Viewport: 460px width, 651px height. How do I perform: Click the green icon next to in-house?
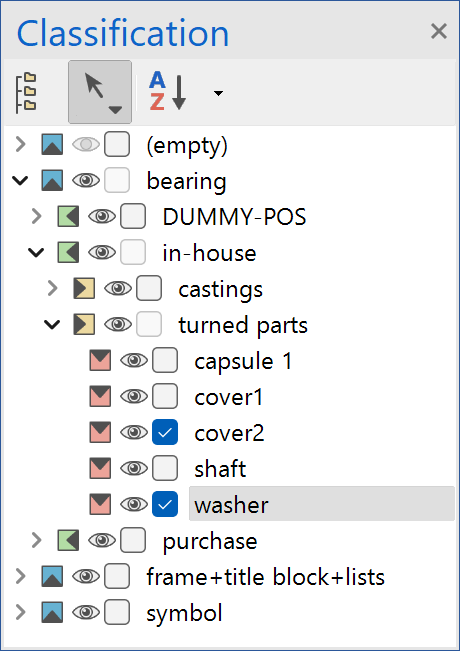[68, 252]
